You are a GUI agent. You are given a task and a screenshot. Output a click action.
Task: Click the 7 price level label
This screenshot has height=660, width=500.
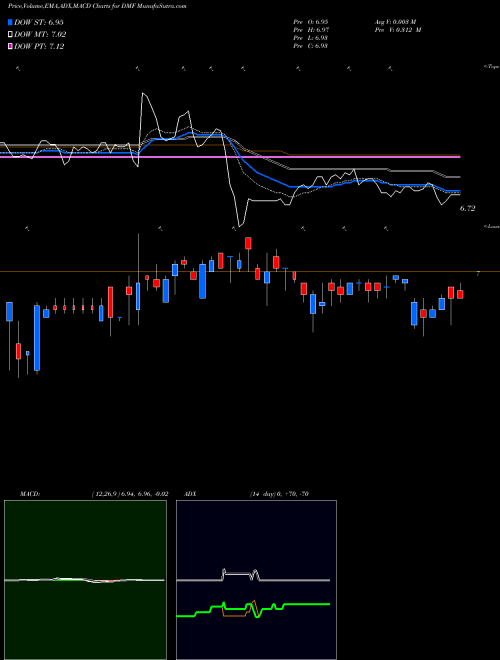[x=478, y=274]
